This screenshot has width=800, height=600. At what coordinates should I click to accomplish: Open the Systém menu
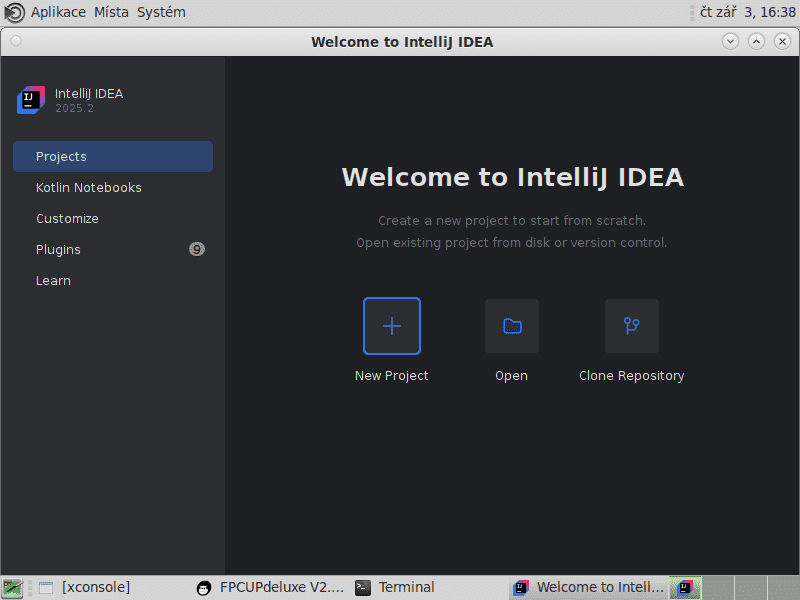pyautogui.click(x=161, y=12)
